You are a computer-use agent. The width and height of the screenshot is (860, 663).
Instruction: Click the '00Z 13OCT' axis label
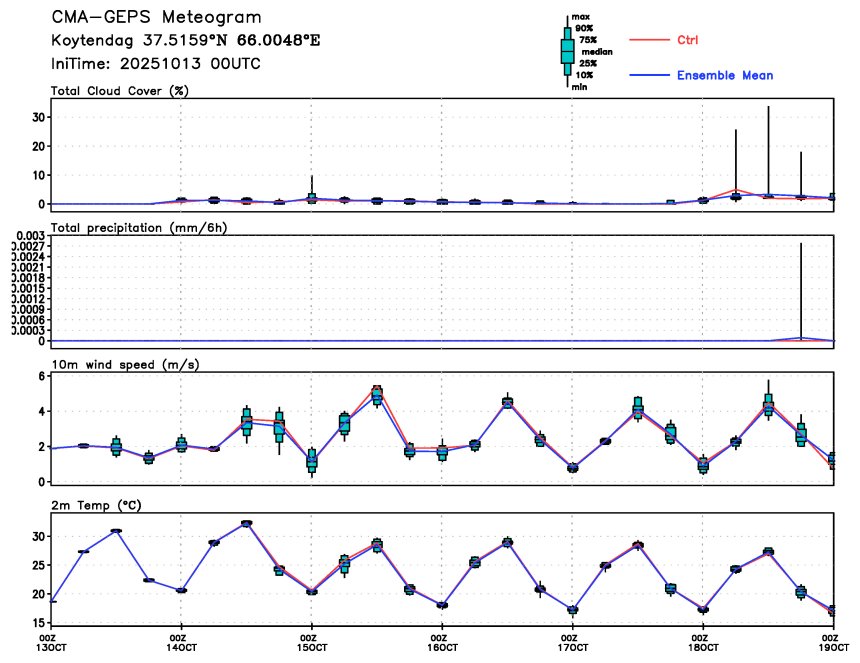53,643
